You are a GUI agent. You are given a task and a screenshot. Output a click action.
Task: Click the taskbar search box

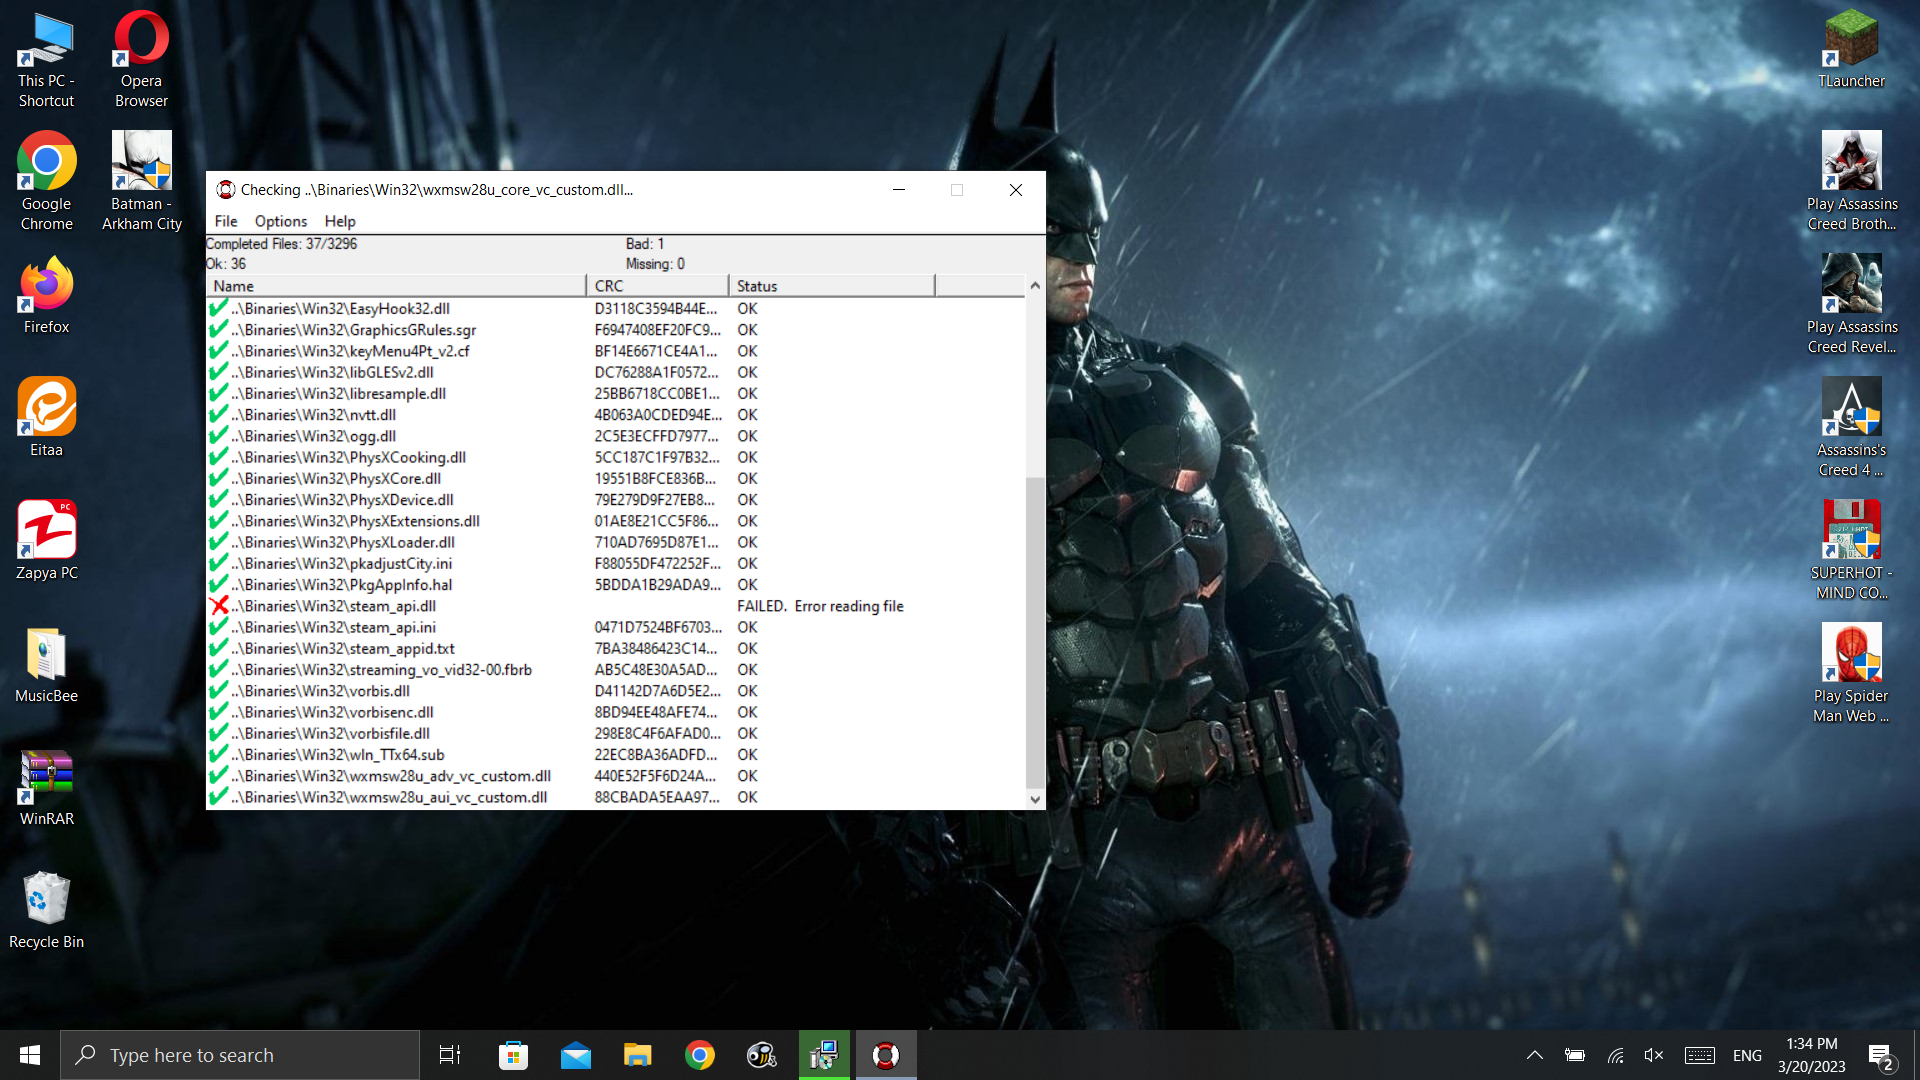240,1055
